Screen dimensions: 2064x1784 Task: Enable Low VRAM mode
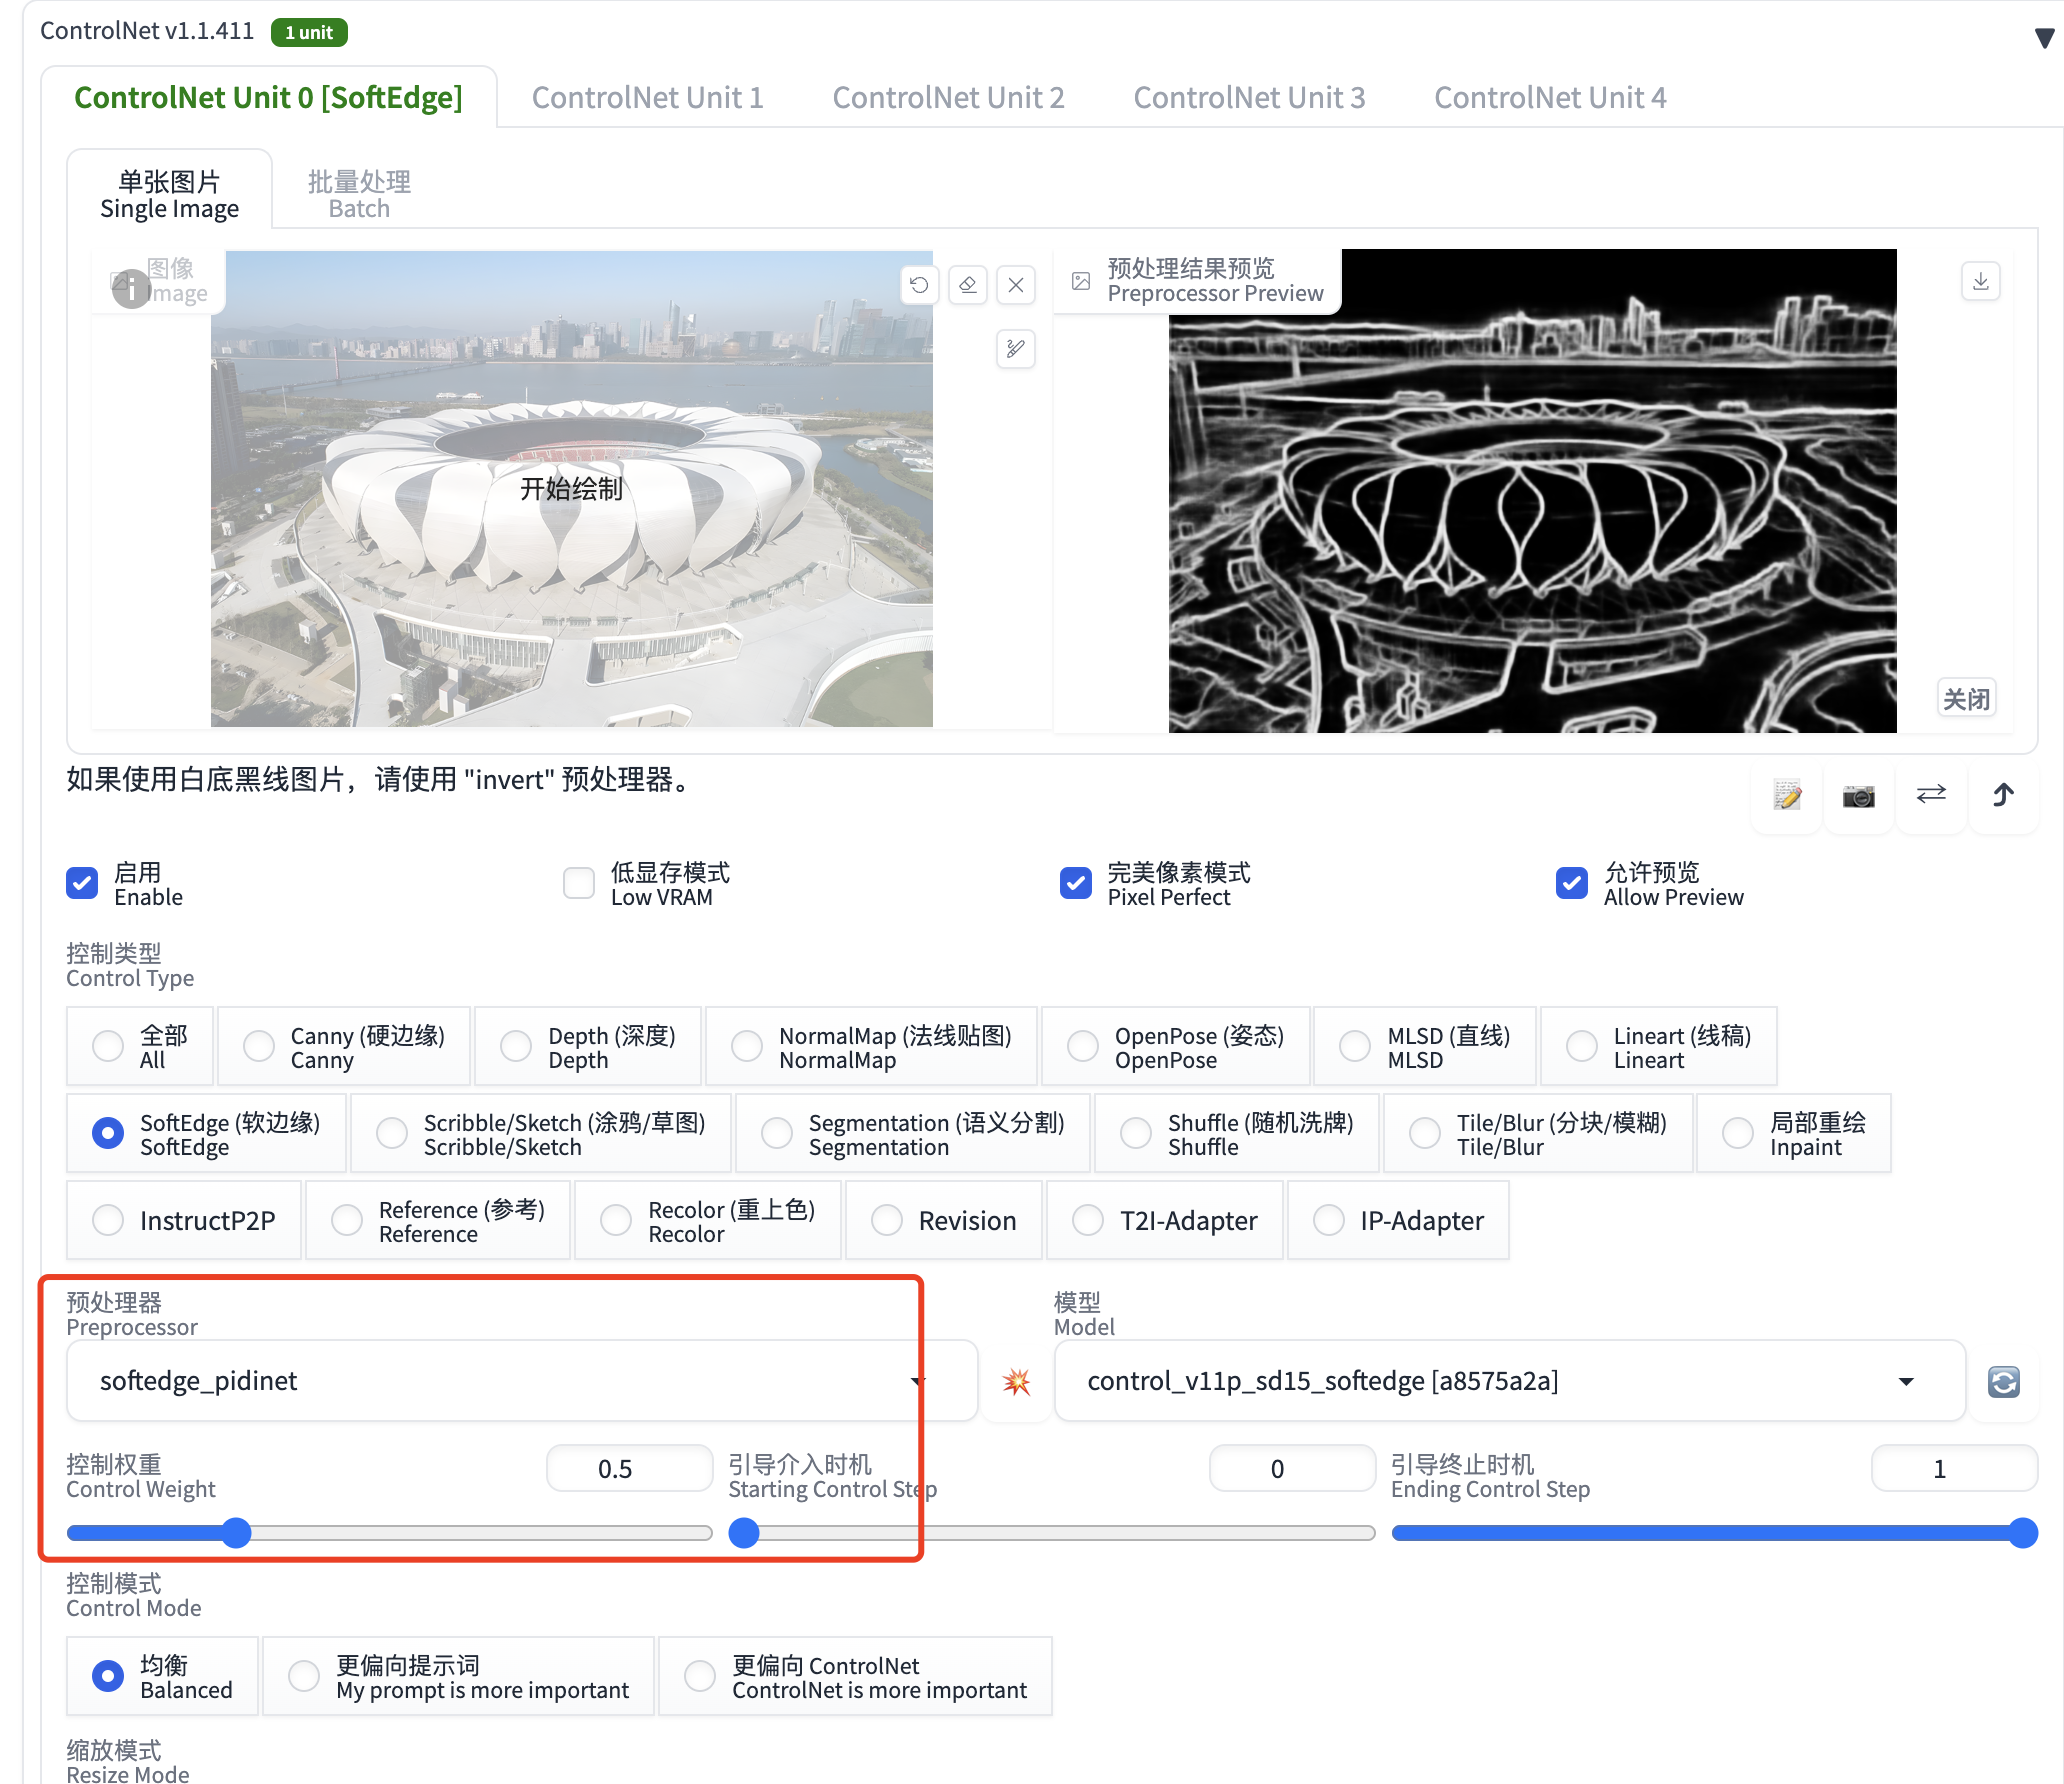pos(579,883)
